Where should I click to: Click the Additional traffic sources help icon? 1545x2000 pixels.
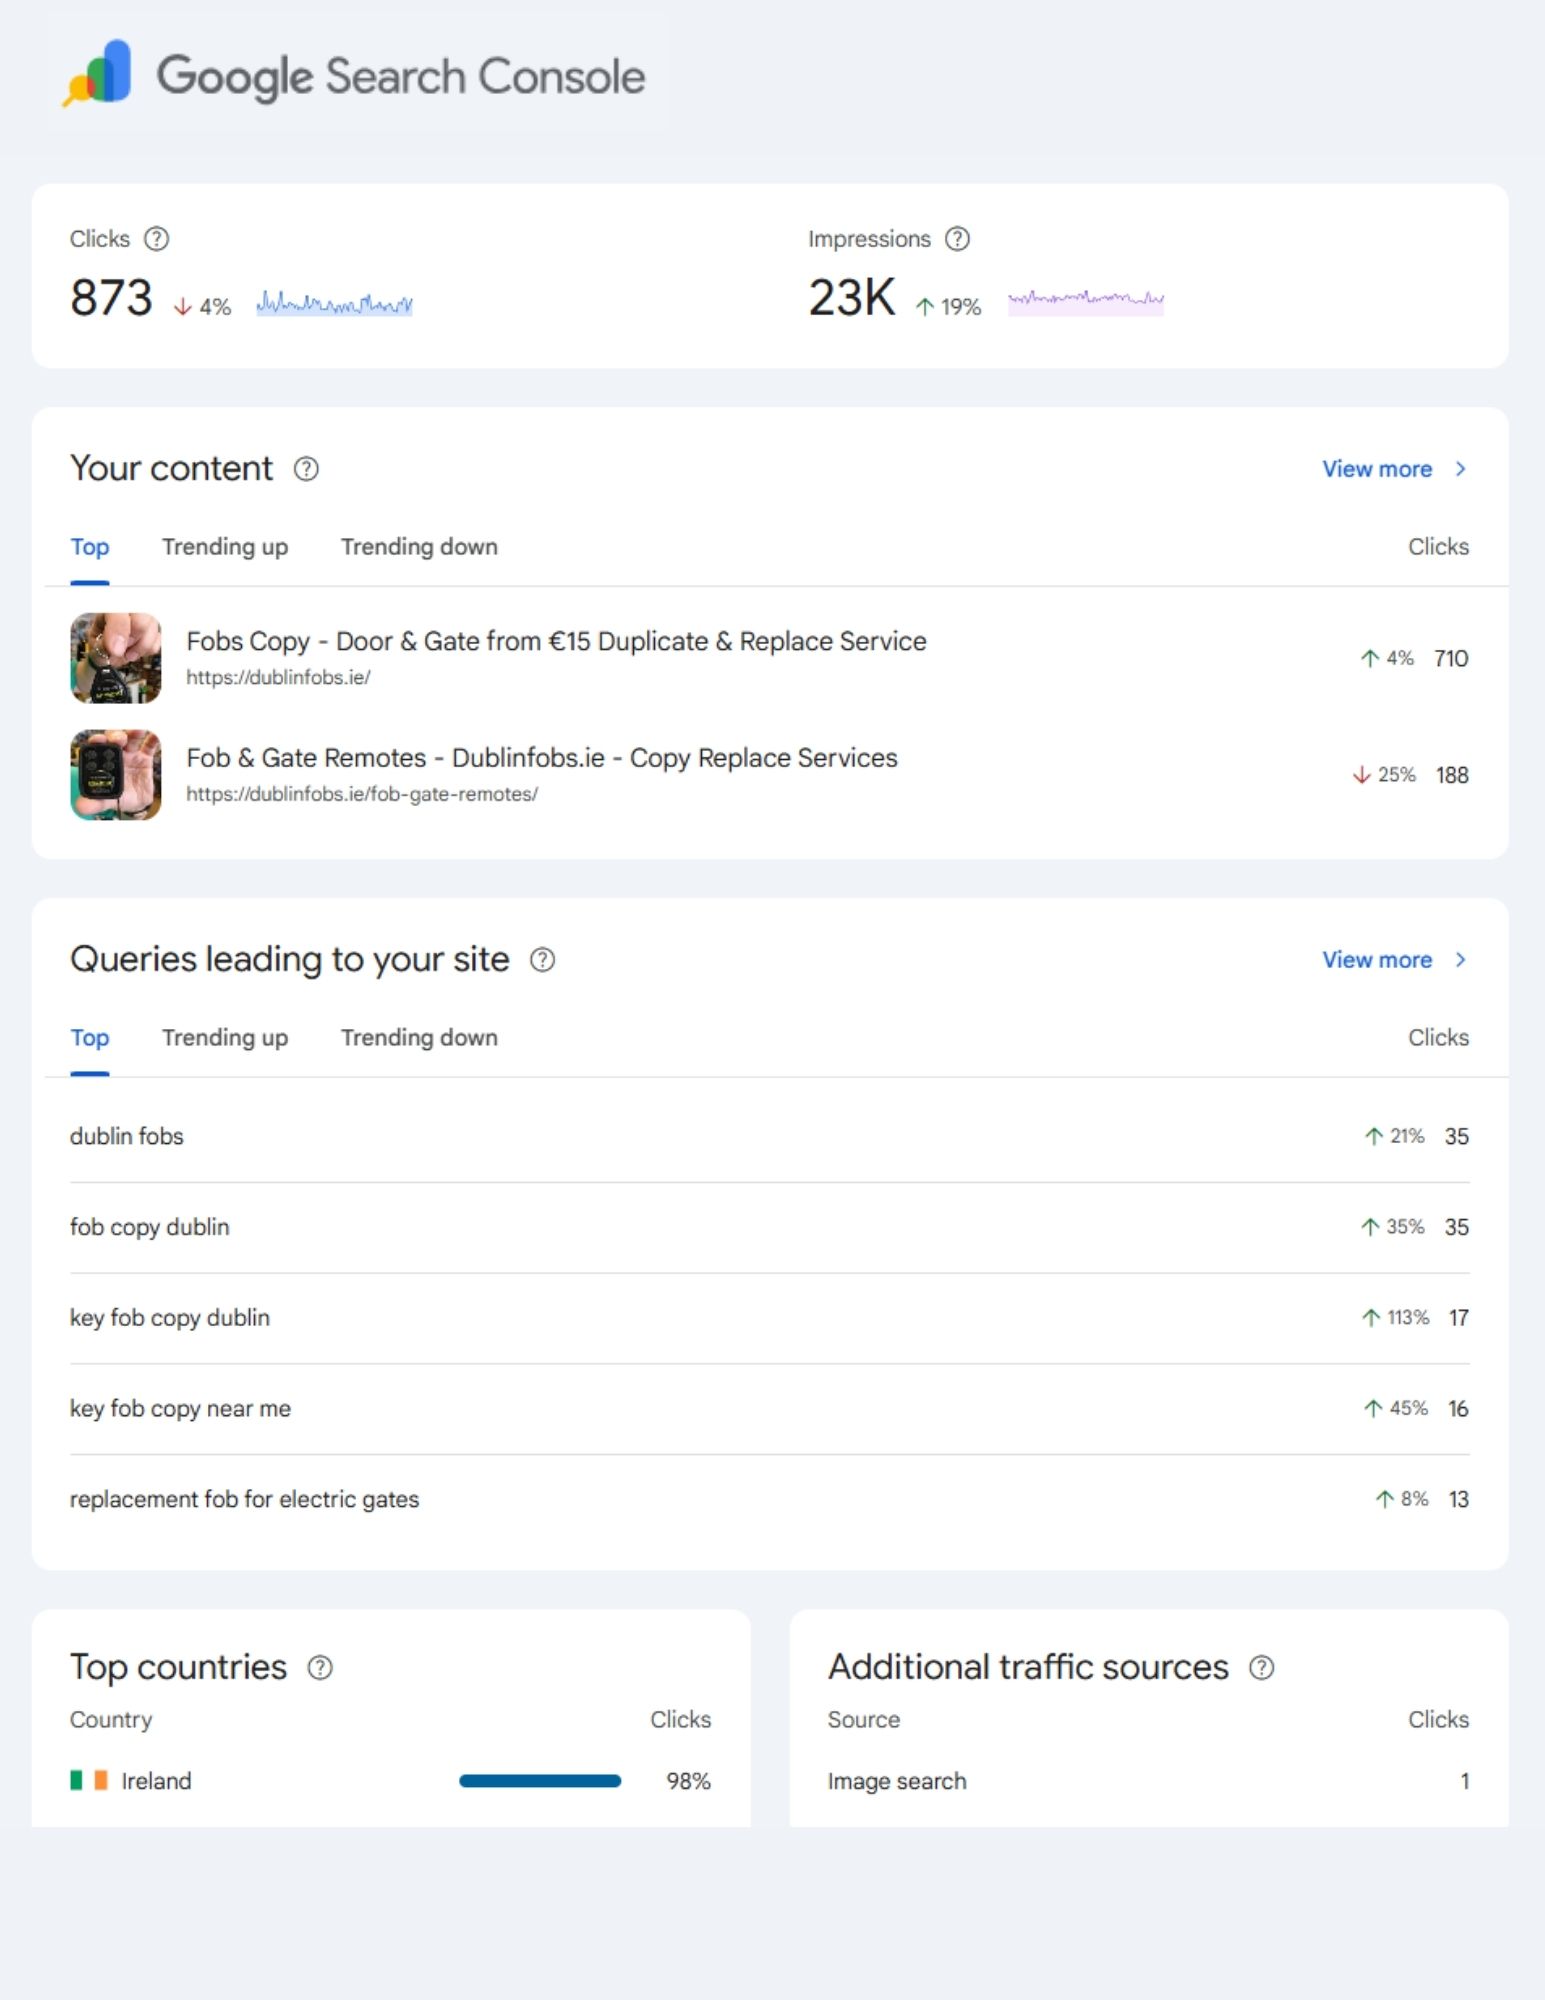[1262, 1666]
